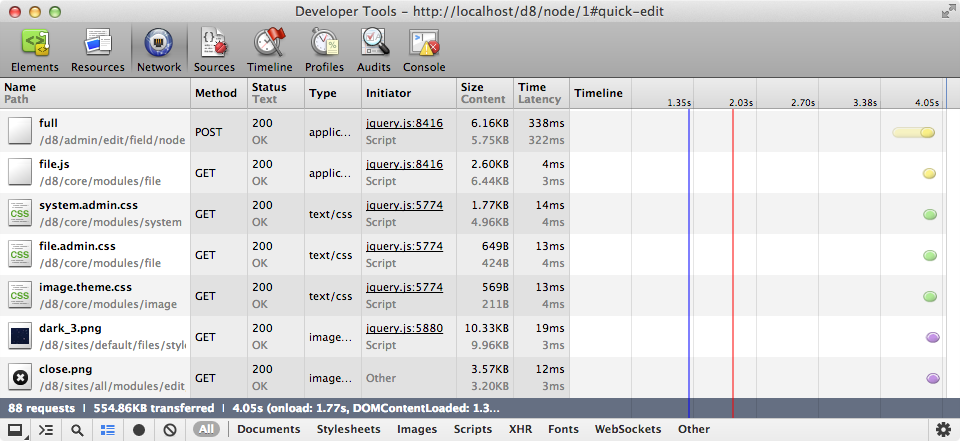This screenshot has width=960, height=441.
Task: Sort by Size column header
Action: [485, 93]
